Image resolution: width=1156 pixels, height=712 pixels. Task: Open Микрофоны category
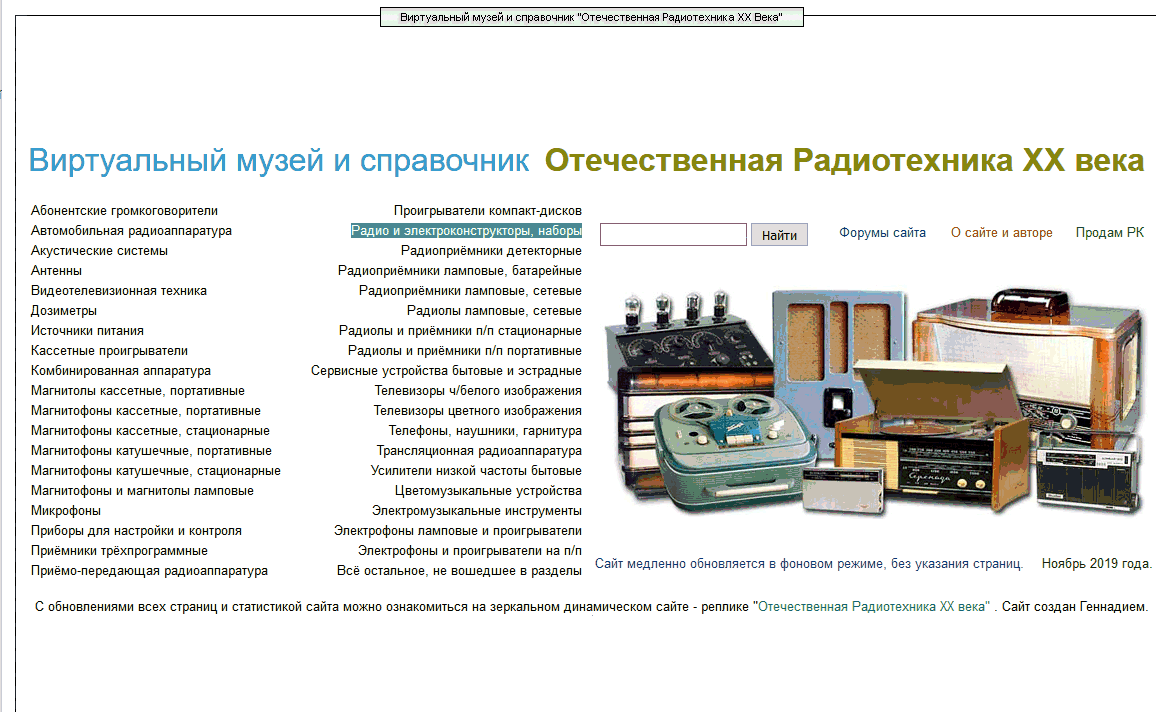pyautogui.click(x=66, y=511)
